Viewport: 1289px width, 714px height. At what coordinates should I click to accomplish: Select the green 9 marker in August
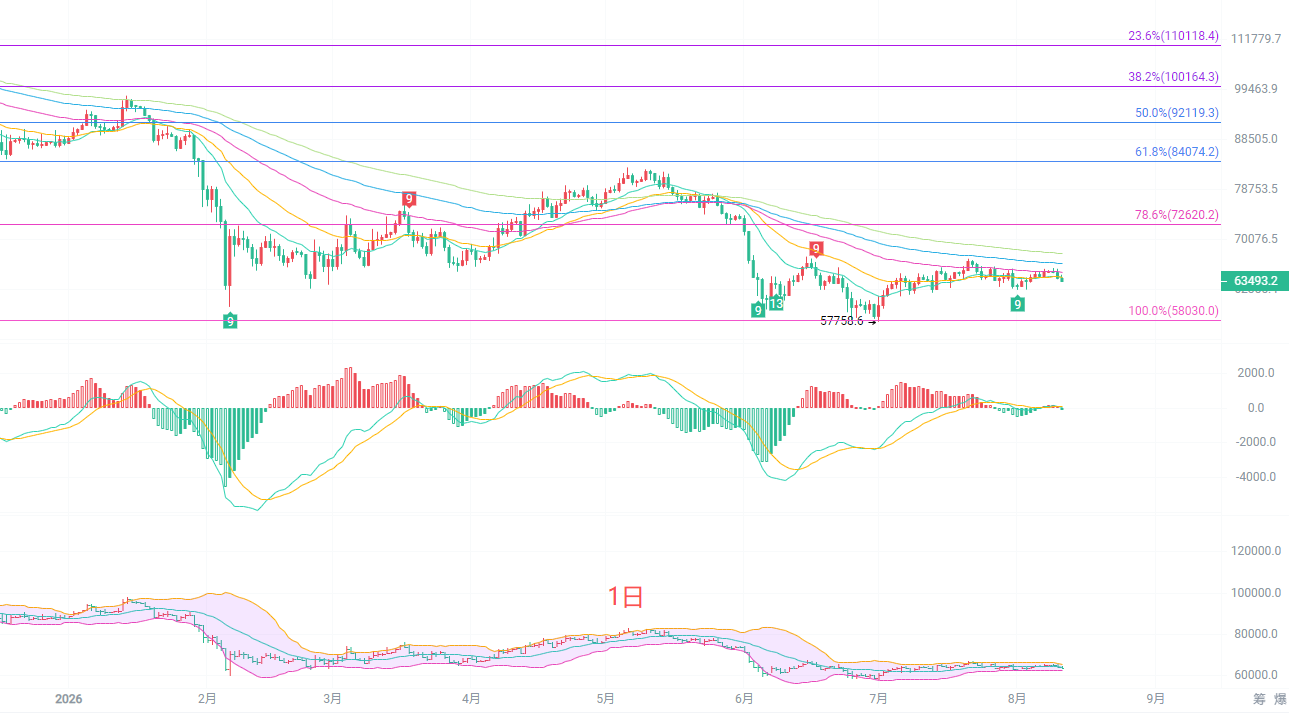(x=1017, y=304)
